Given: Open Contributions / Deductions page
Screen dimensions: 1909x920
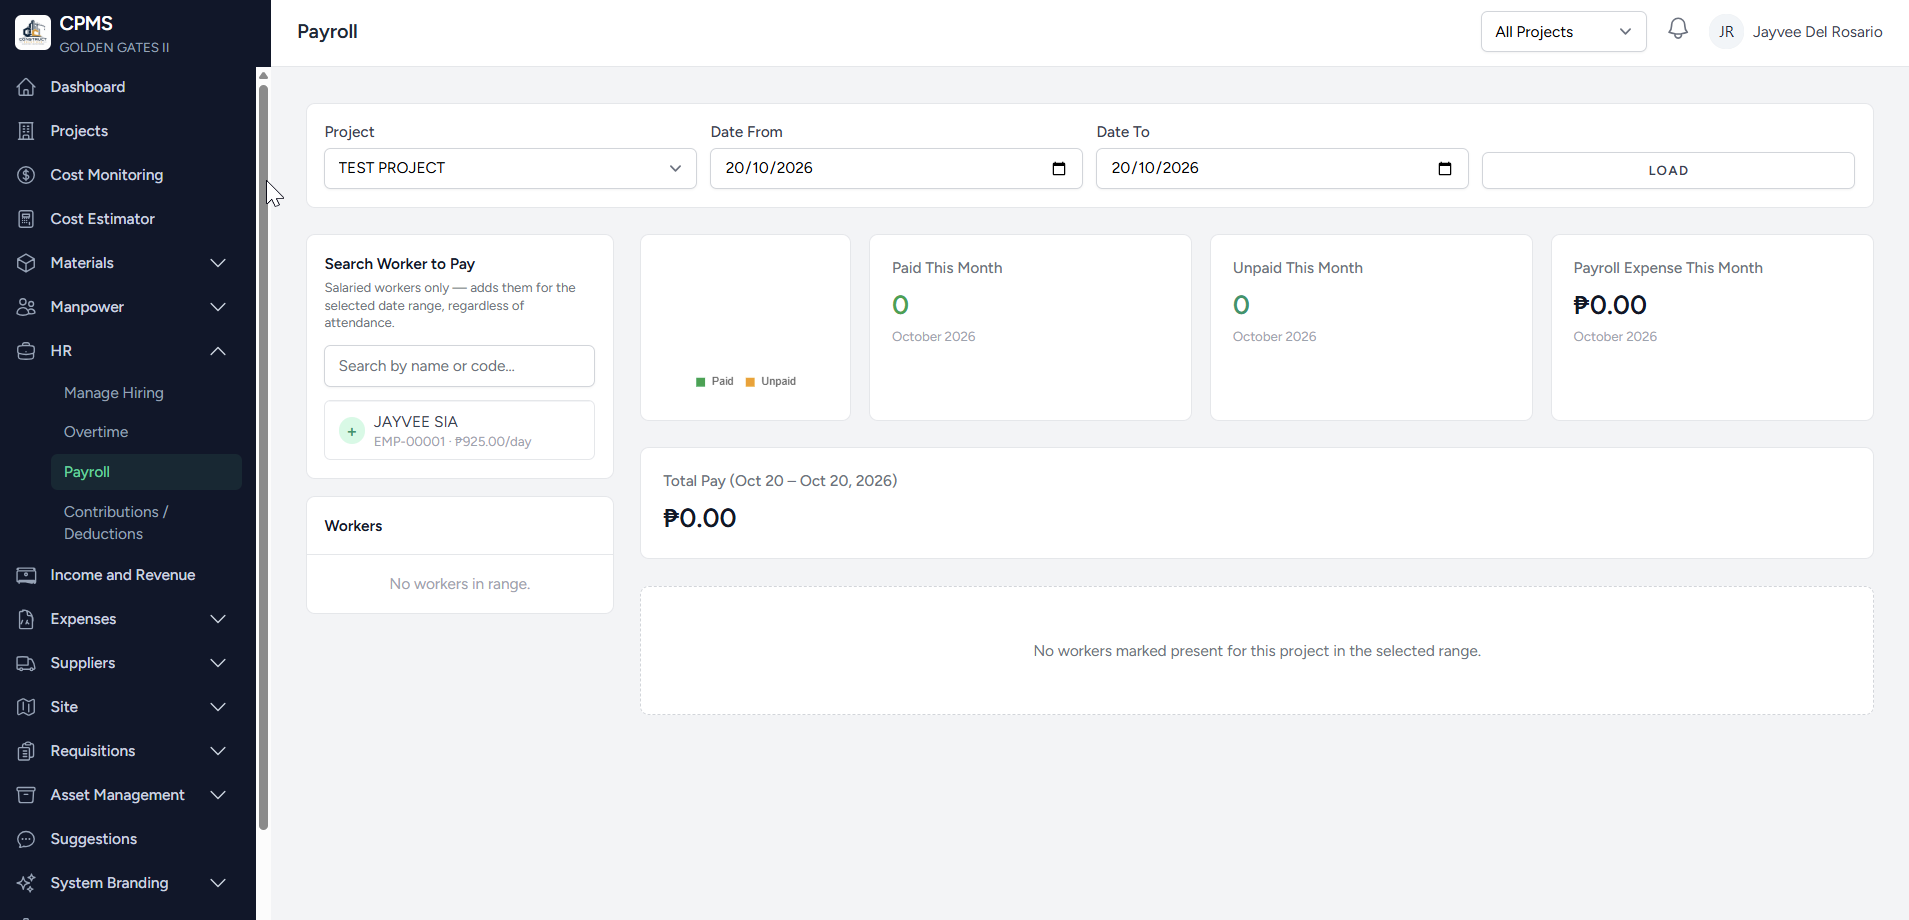Looking at the screenshot, I should [116, 523].
